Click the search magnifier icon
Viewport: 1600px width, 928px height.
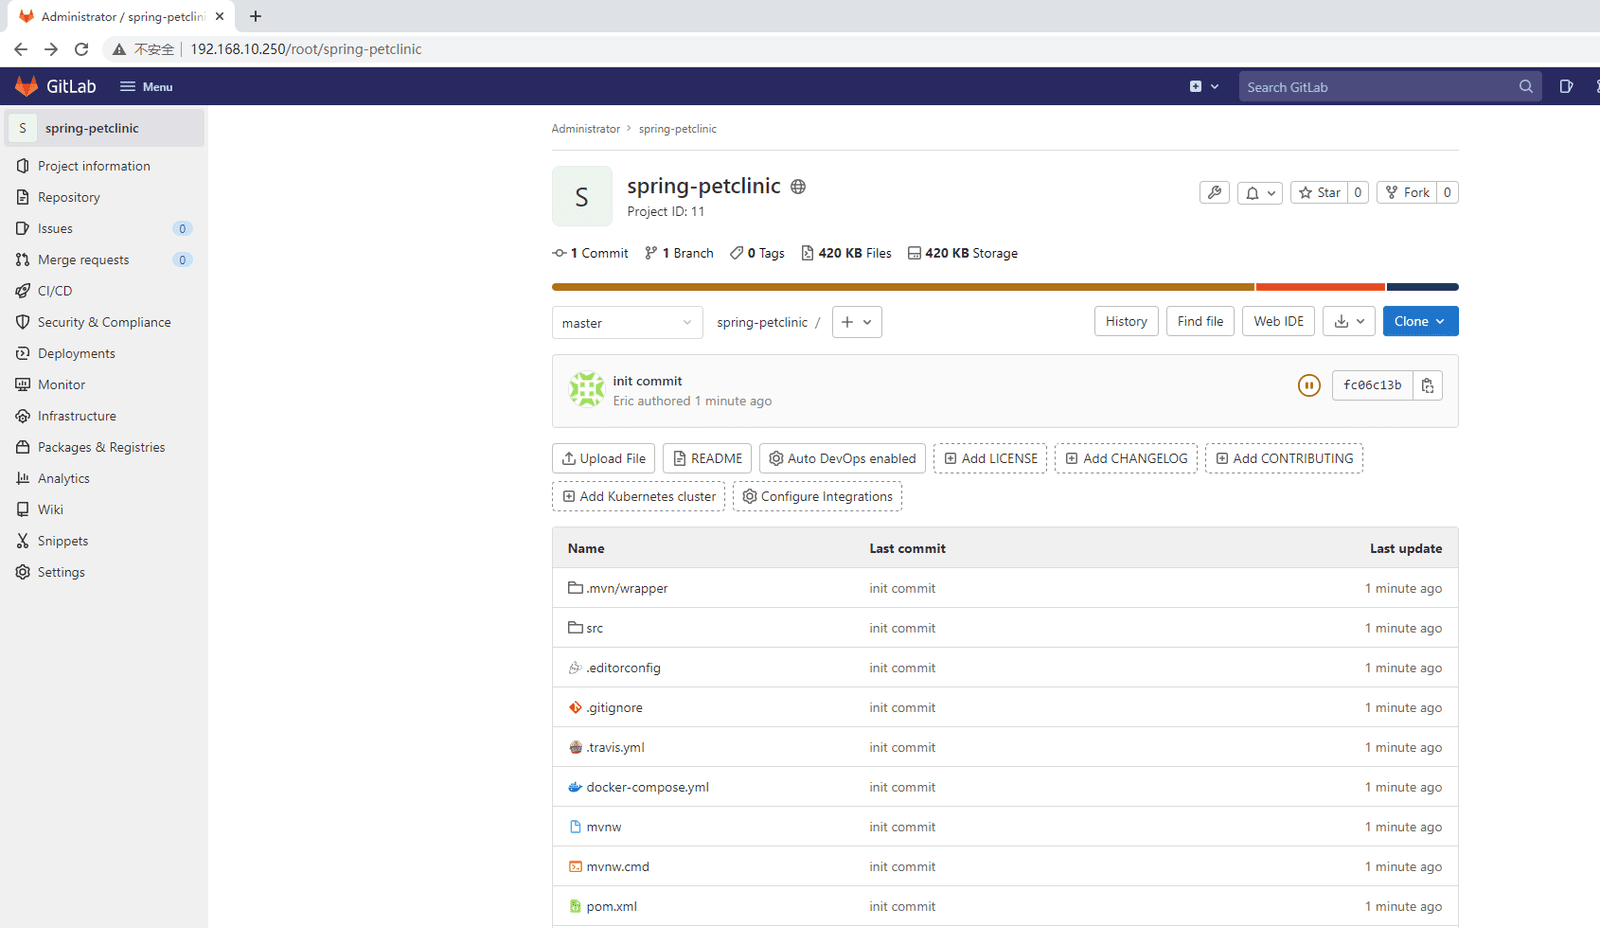1526,87
